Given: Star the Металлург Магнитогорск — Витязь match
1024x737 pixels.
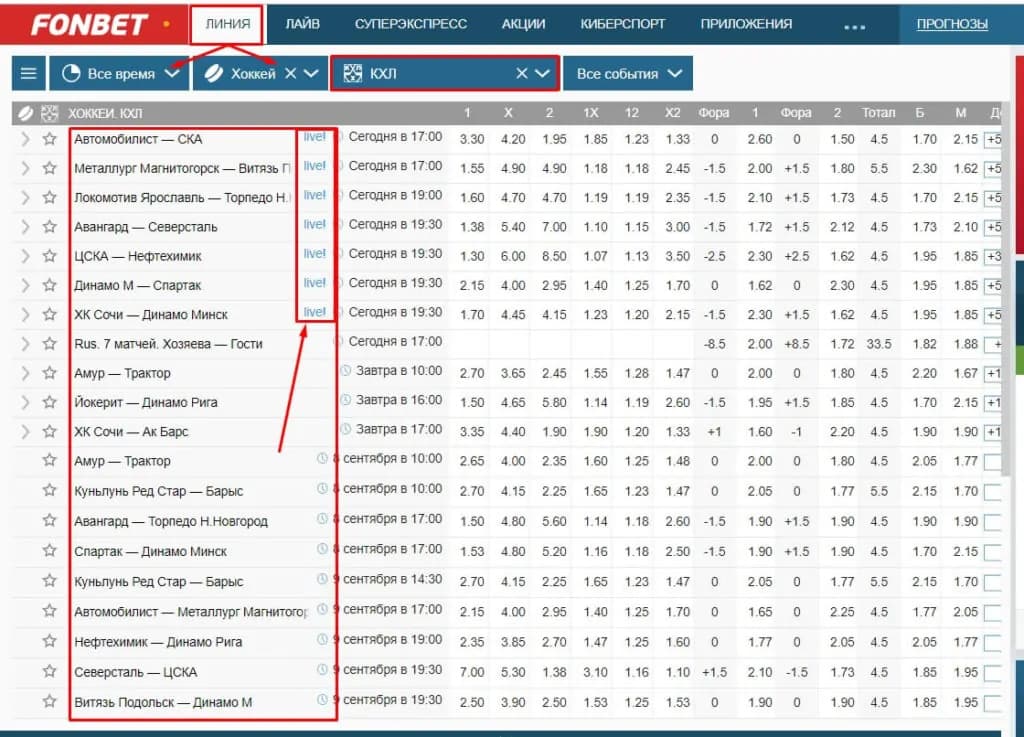Looking at the screenshot, I should pyautogui.click(x=50, y=168).
